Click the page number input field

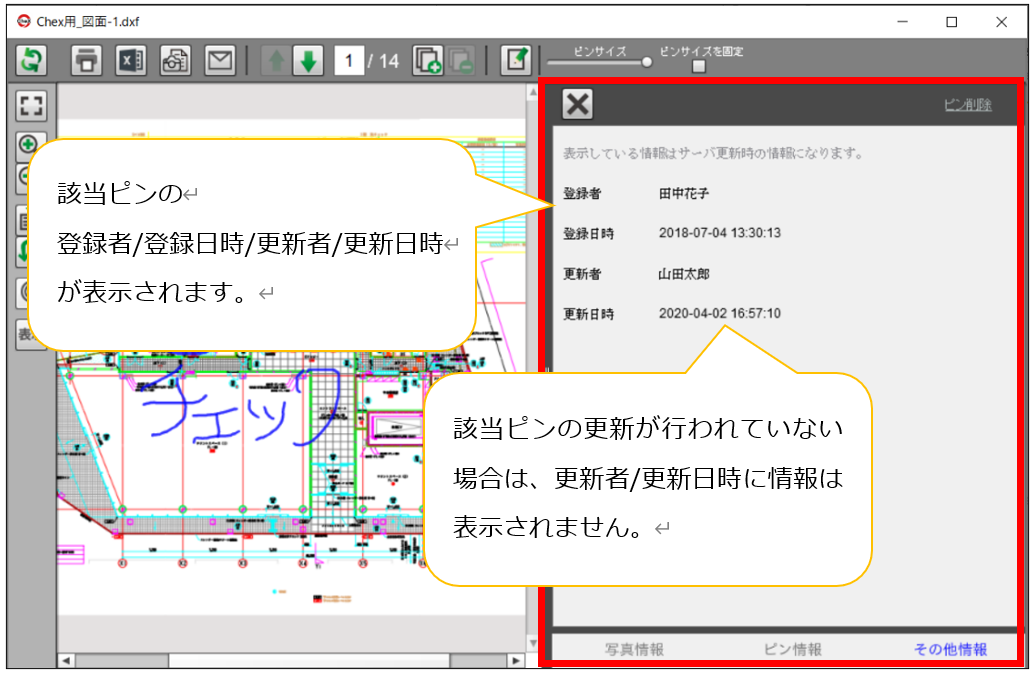click(x=349, y=61)
